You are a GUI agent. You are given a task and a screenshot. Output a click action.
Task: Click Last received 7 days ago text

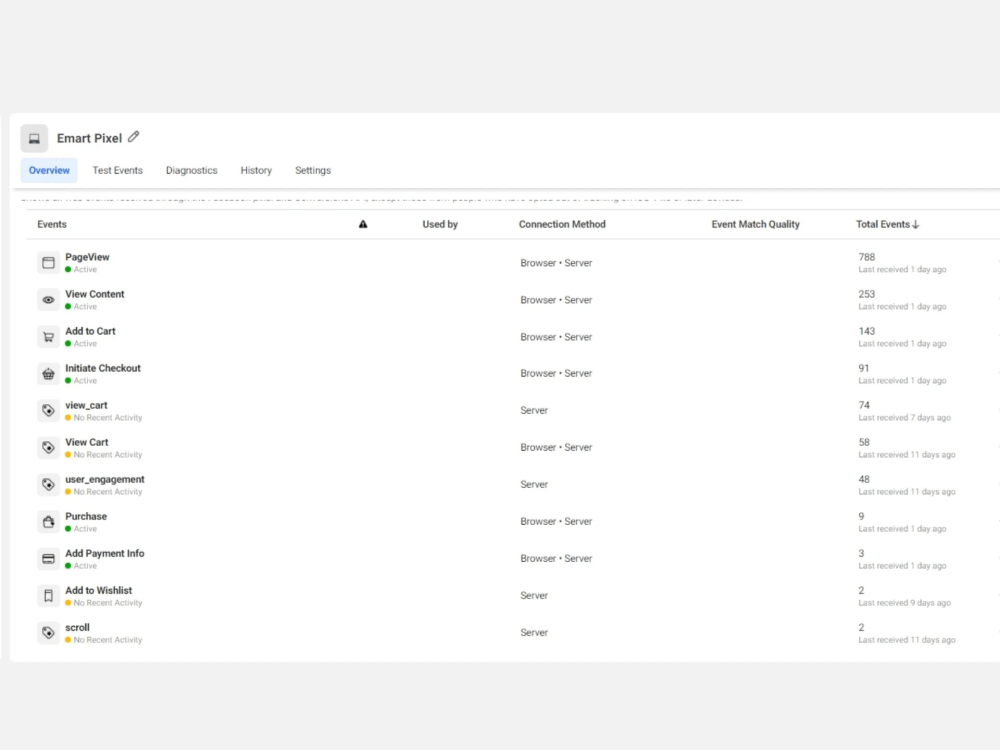point(904,418)
